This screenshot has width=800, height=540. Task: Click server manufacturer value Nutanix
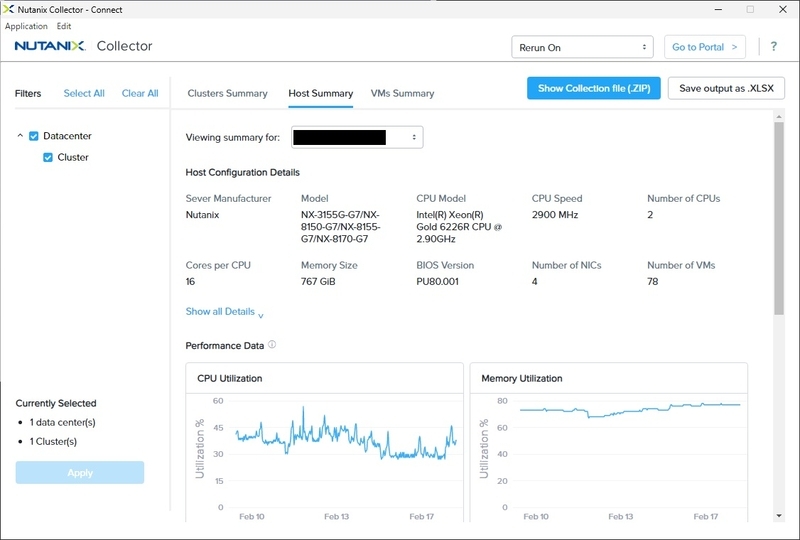[x=202, y=215]
